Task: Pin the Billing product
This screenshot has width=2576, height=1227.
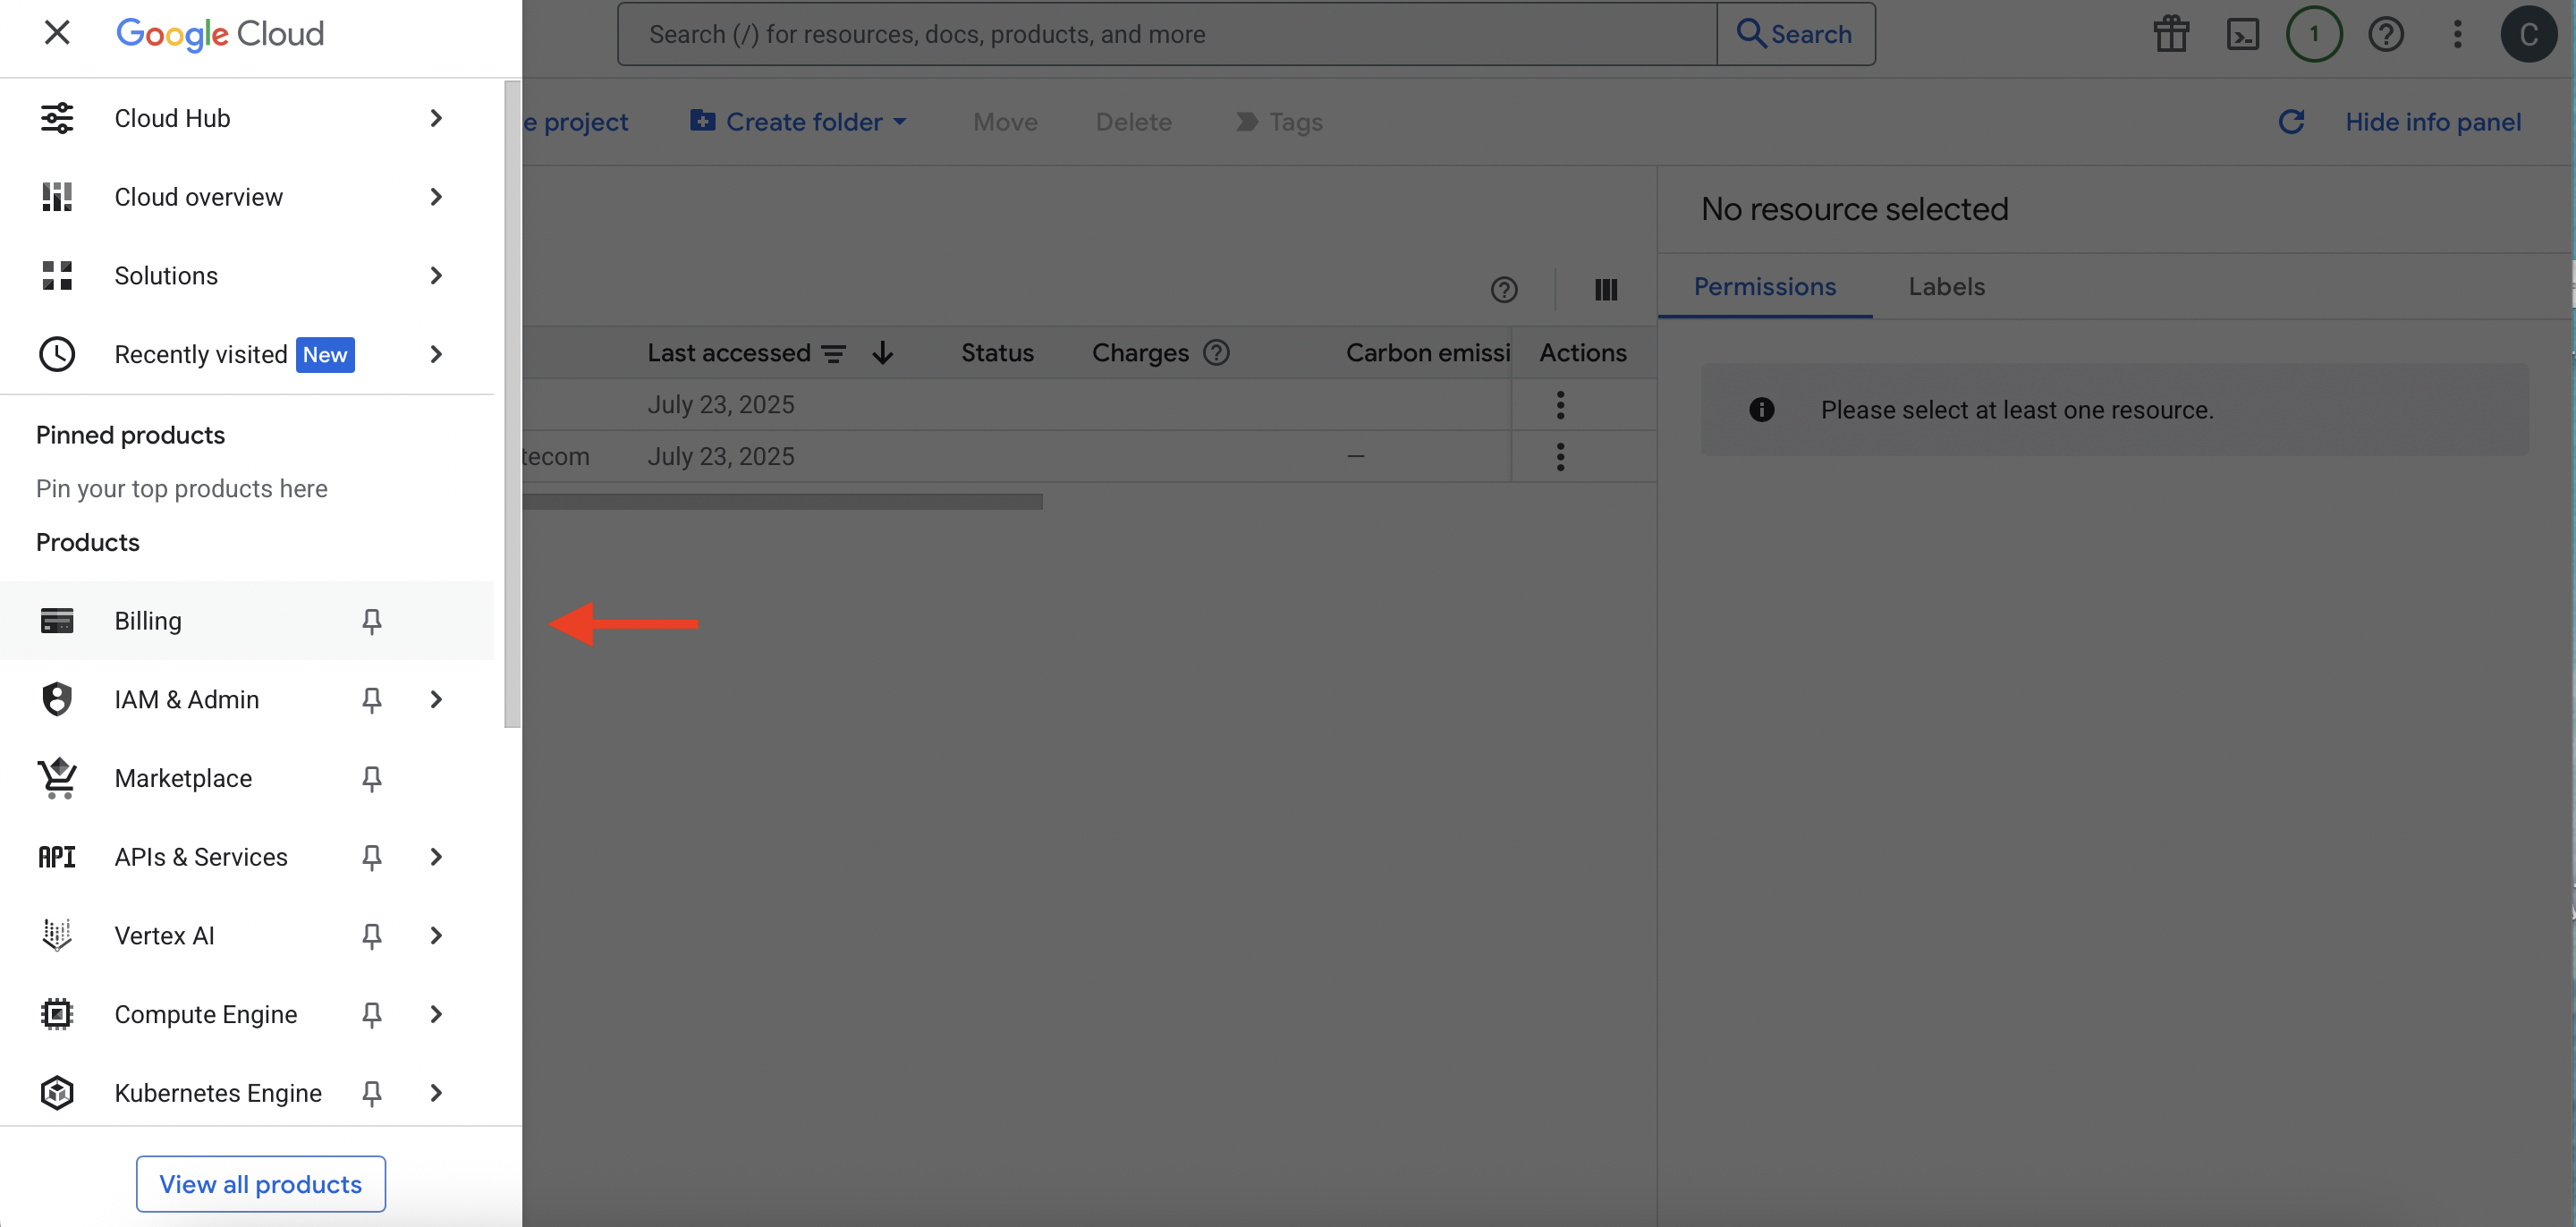Action: (x=372, y=621)
